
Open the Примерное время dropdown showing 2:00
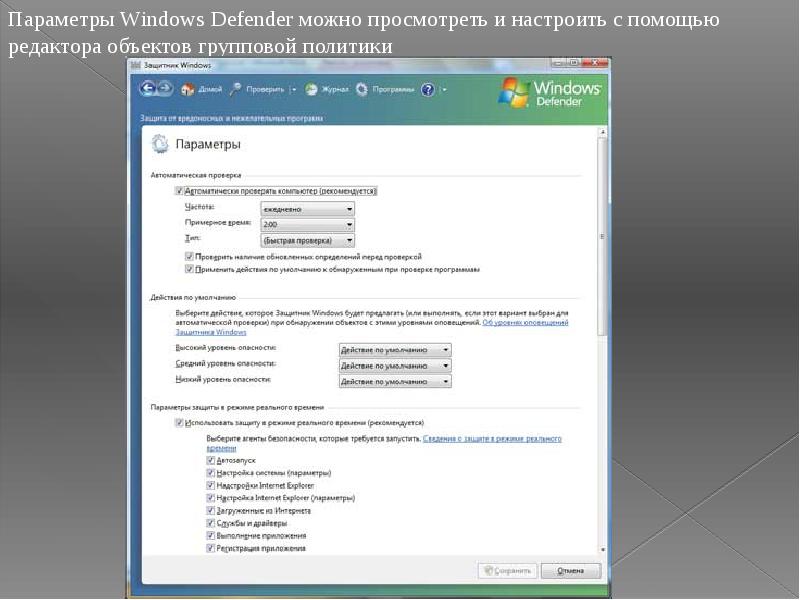click(307, 224)
